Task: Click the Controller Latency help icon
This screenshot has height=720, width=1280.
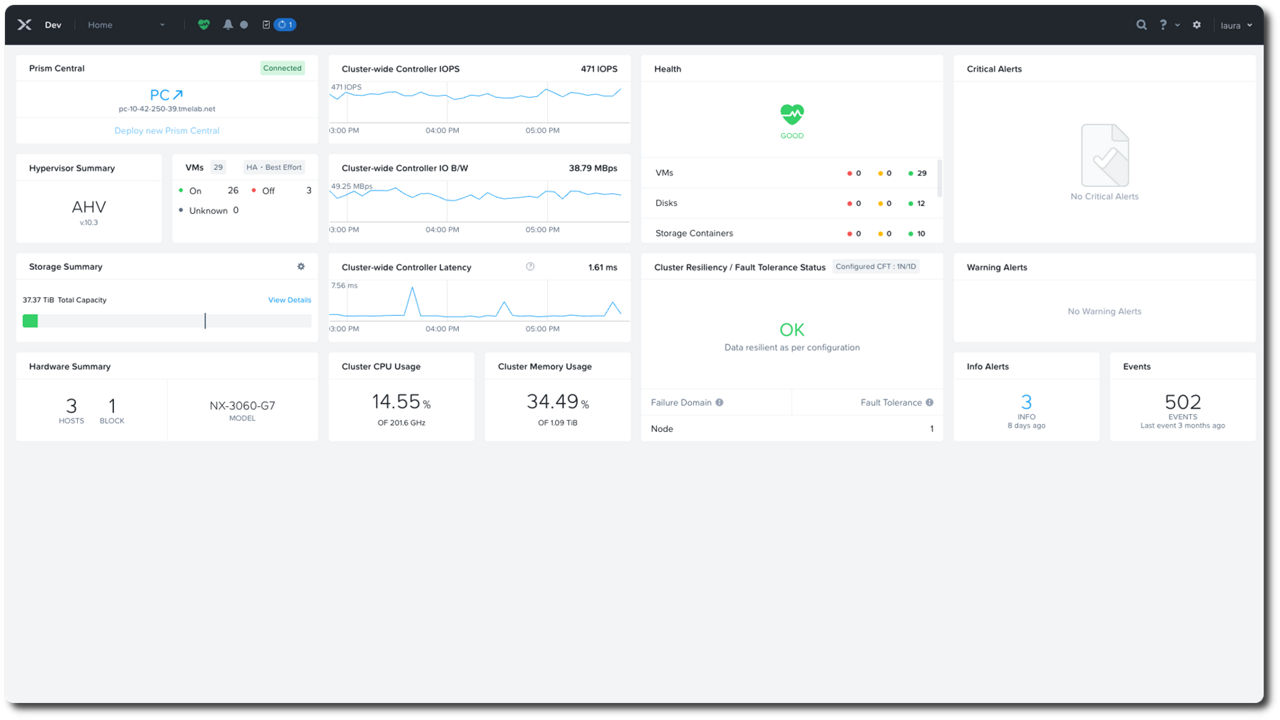Action: [x=530, y=267]
